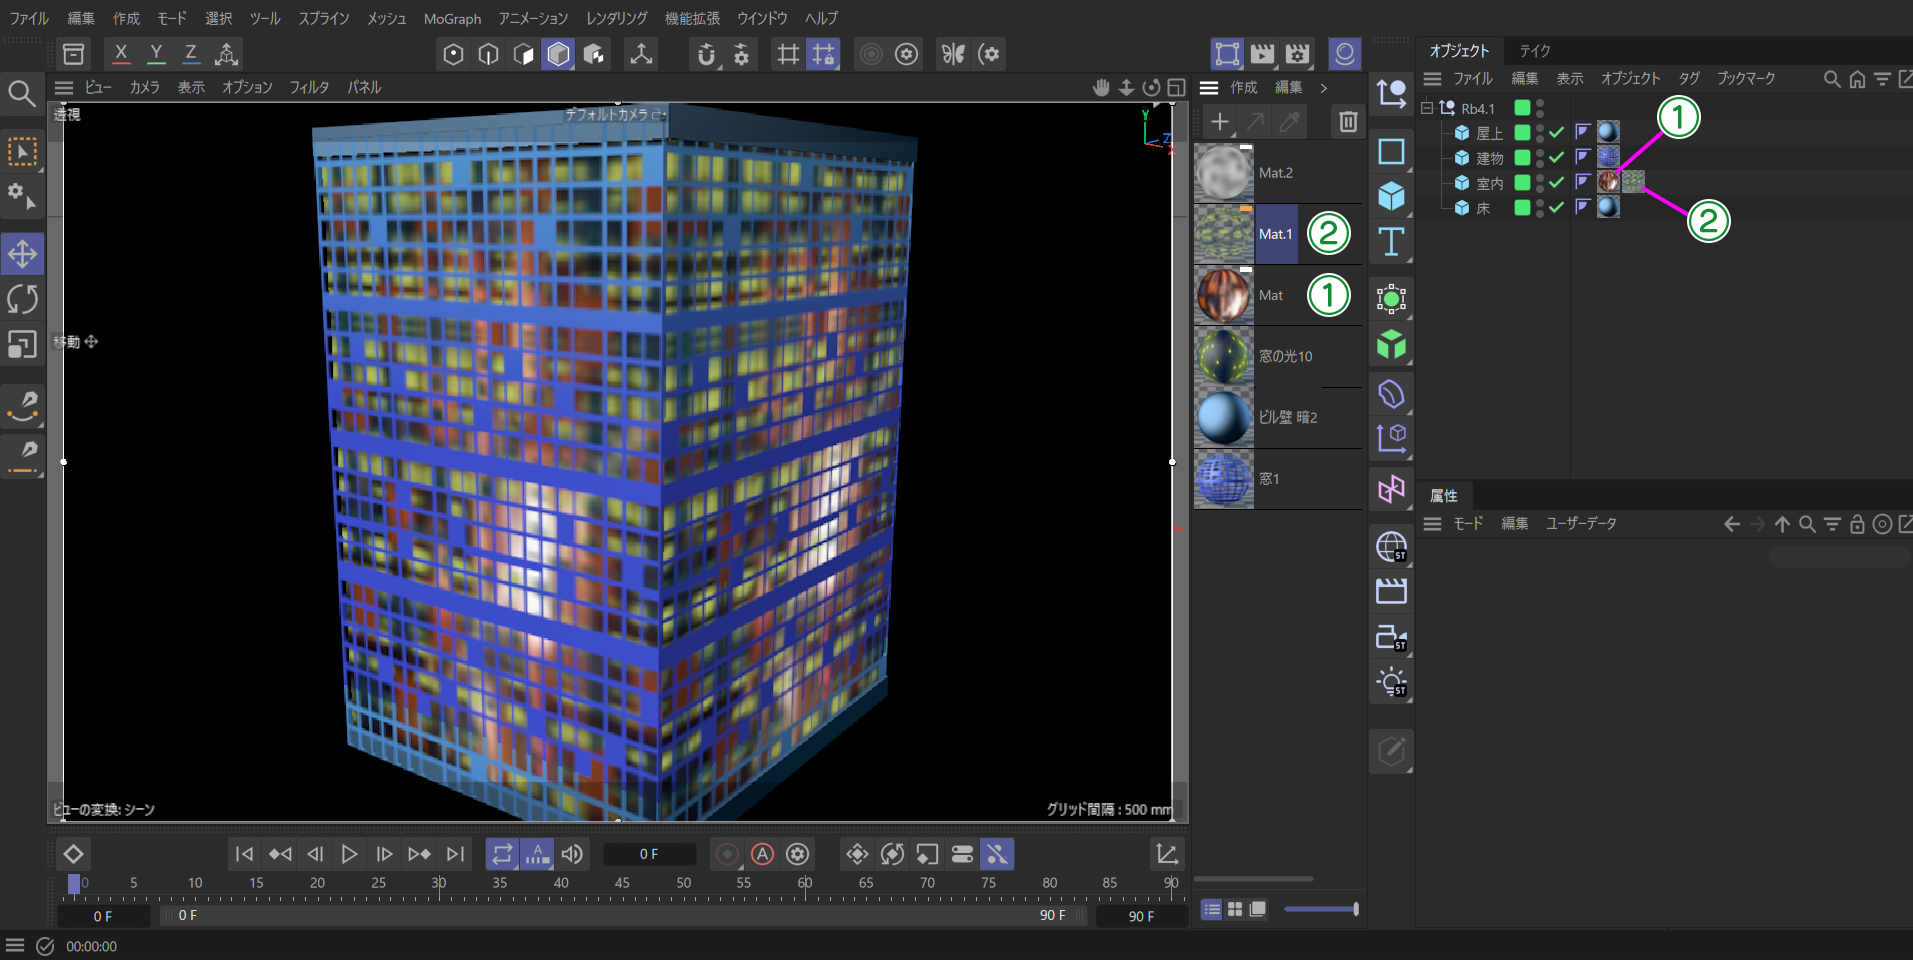Open the viewport hamburger menu
1913x960 pixels.
click(64, 88)
